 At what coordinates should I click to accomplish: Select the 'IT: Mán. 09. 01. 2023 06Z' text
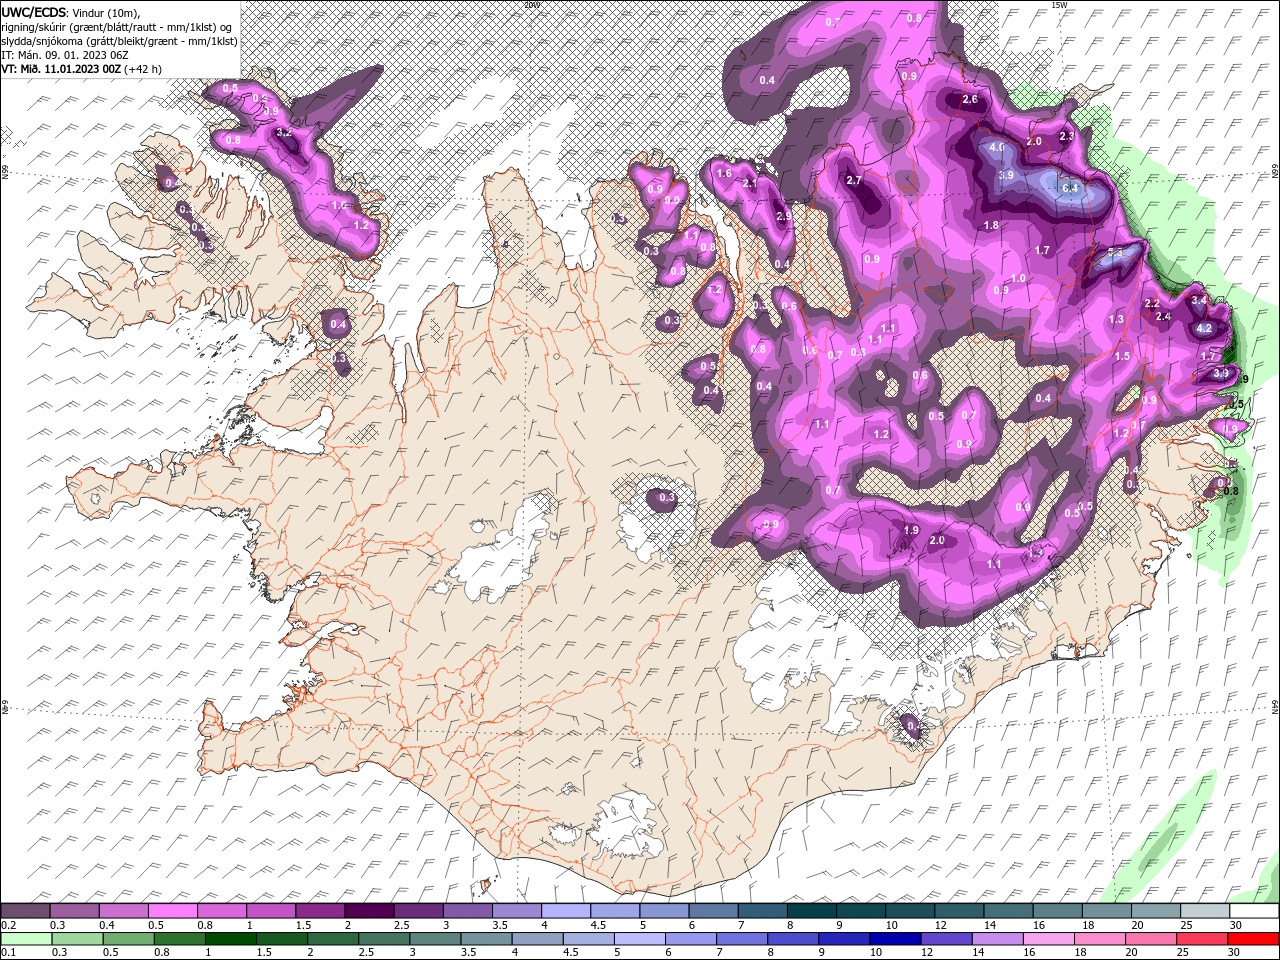click(x=64, y=55)
